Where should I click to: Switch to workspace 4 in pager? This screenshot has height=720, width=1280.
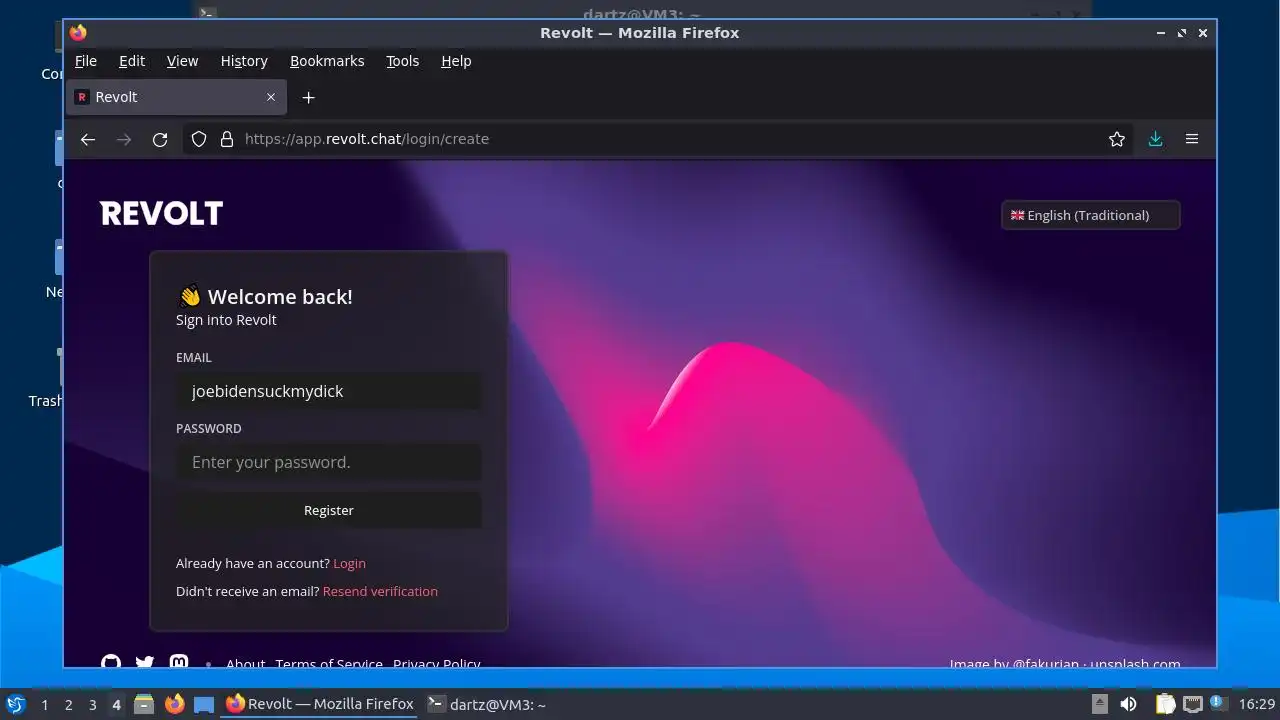(116, 704)
